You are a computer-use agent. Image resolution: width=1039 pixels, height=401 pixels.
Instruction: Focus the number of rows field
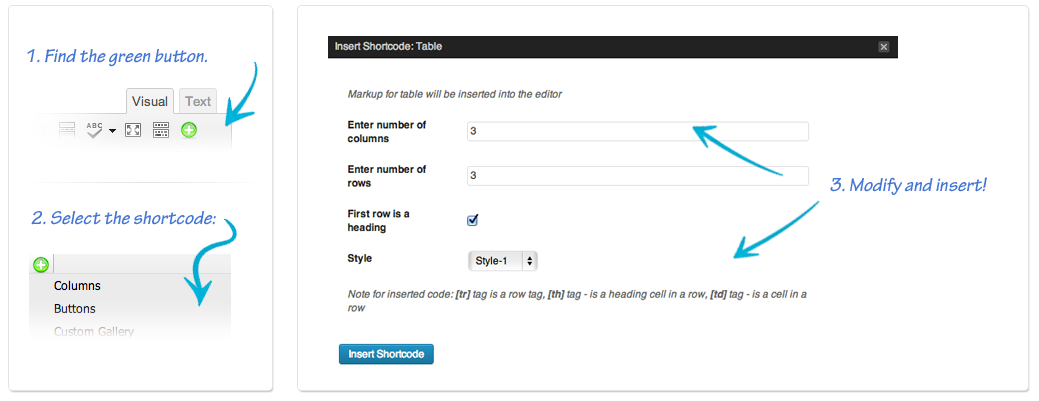click(x=637, y=176)
